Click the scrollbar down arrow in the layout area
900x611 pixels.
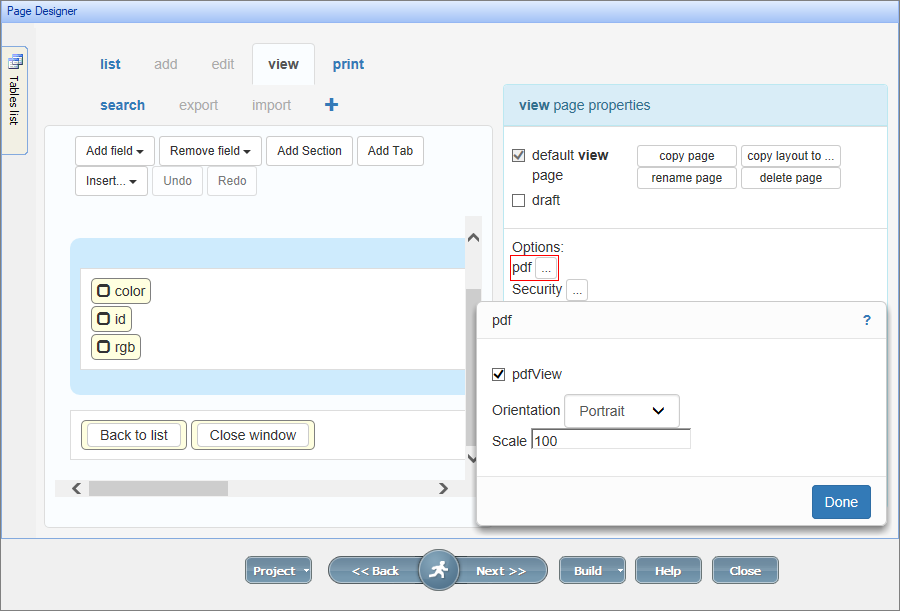click(473, 458)
